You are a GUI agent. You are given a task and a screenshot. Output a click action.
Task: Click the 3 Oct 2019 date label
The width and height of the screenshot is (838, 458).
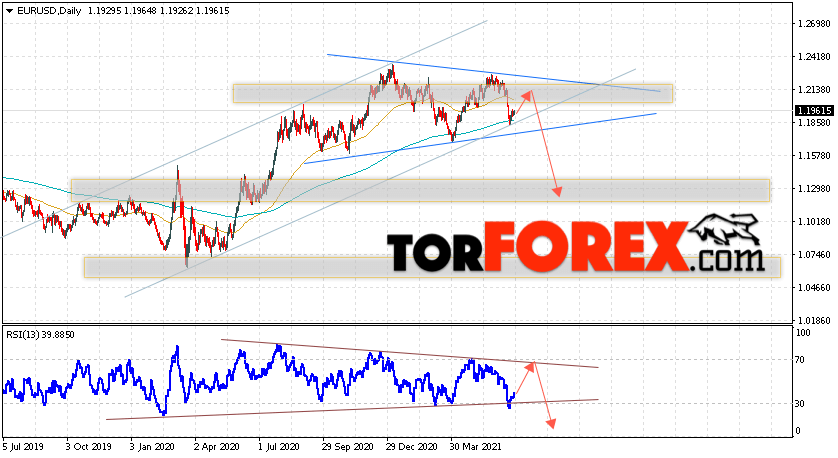(89, 447)
